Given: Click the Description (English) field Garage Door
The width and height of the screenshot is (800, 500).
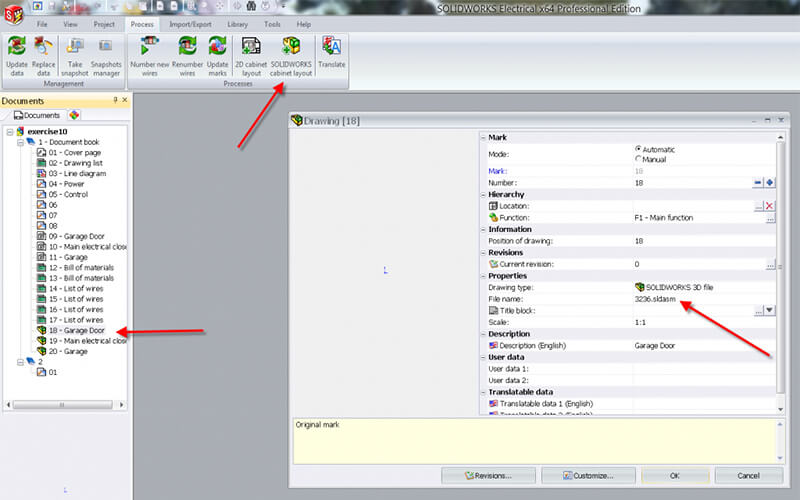Looking at the screenshot, I should point(704,346).
